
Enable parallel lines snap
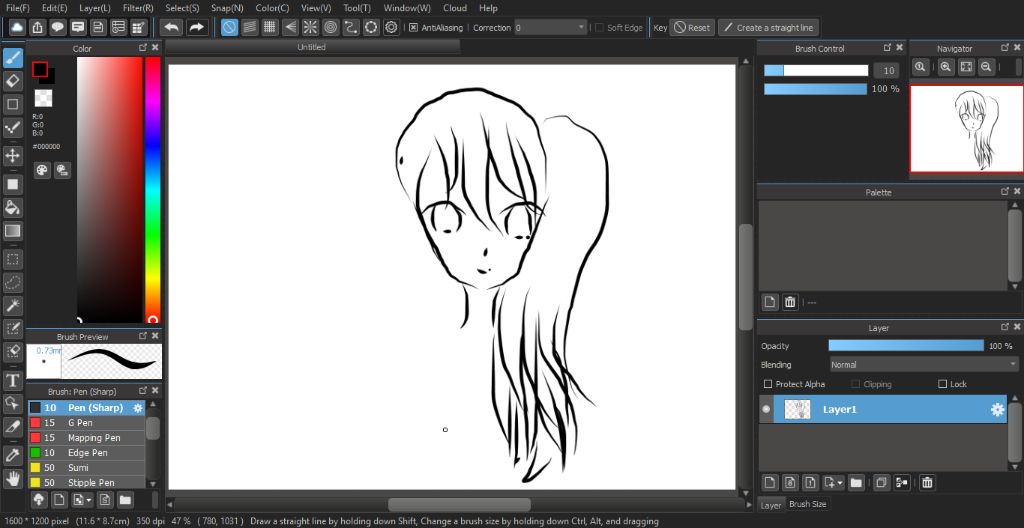point(249,27)
